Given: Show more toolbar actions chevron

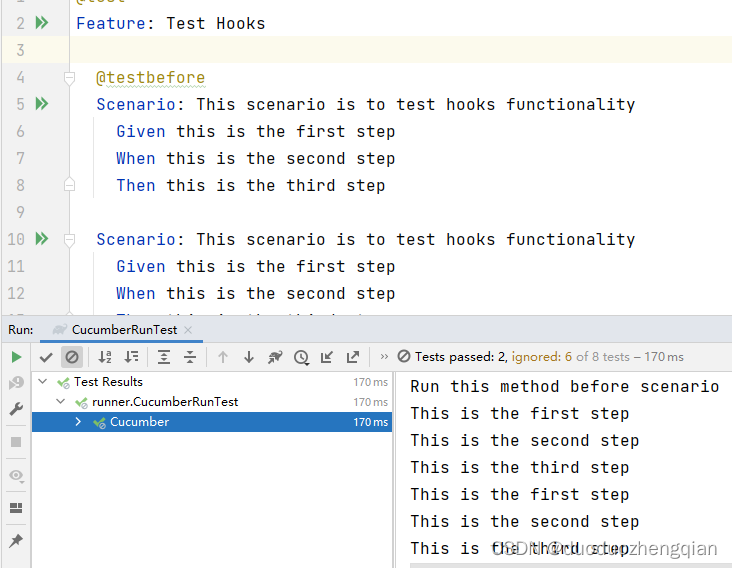Looking at the screenshot, I should coord(384,357).
